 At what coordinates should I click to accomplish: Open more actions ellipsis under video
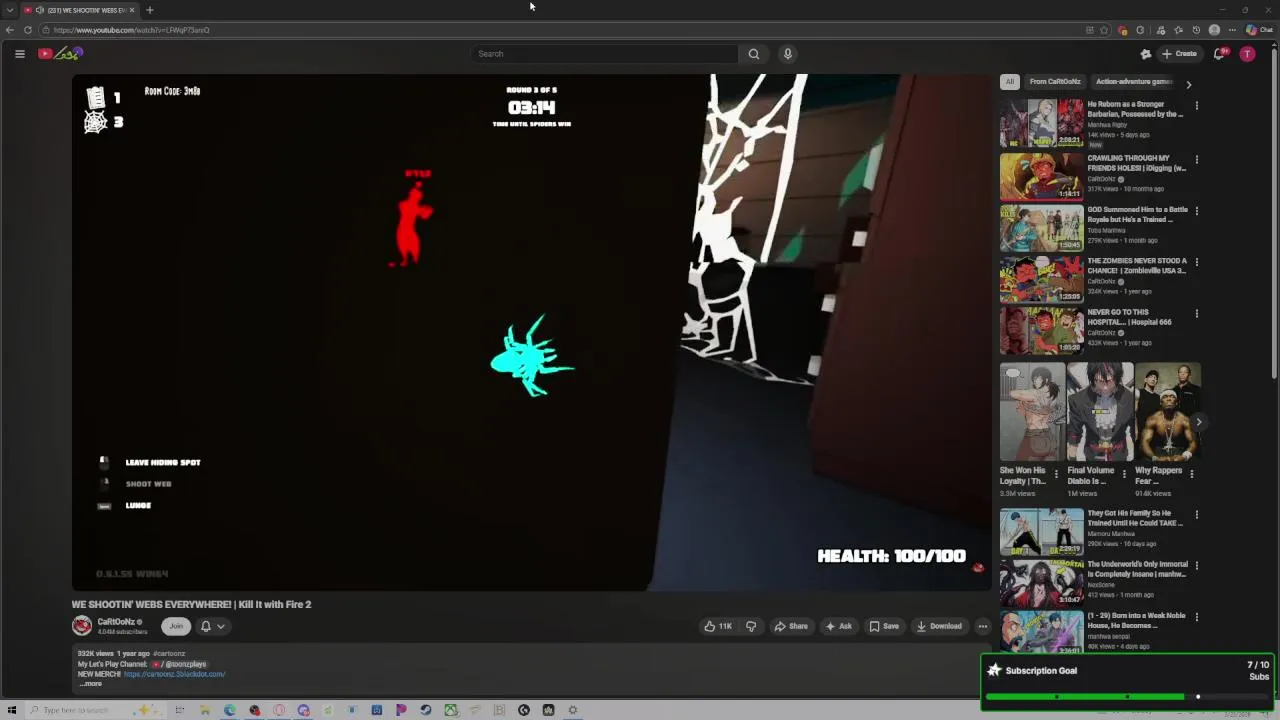(x=983, y=626)
